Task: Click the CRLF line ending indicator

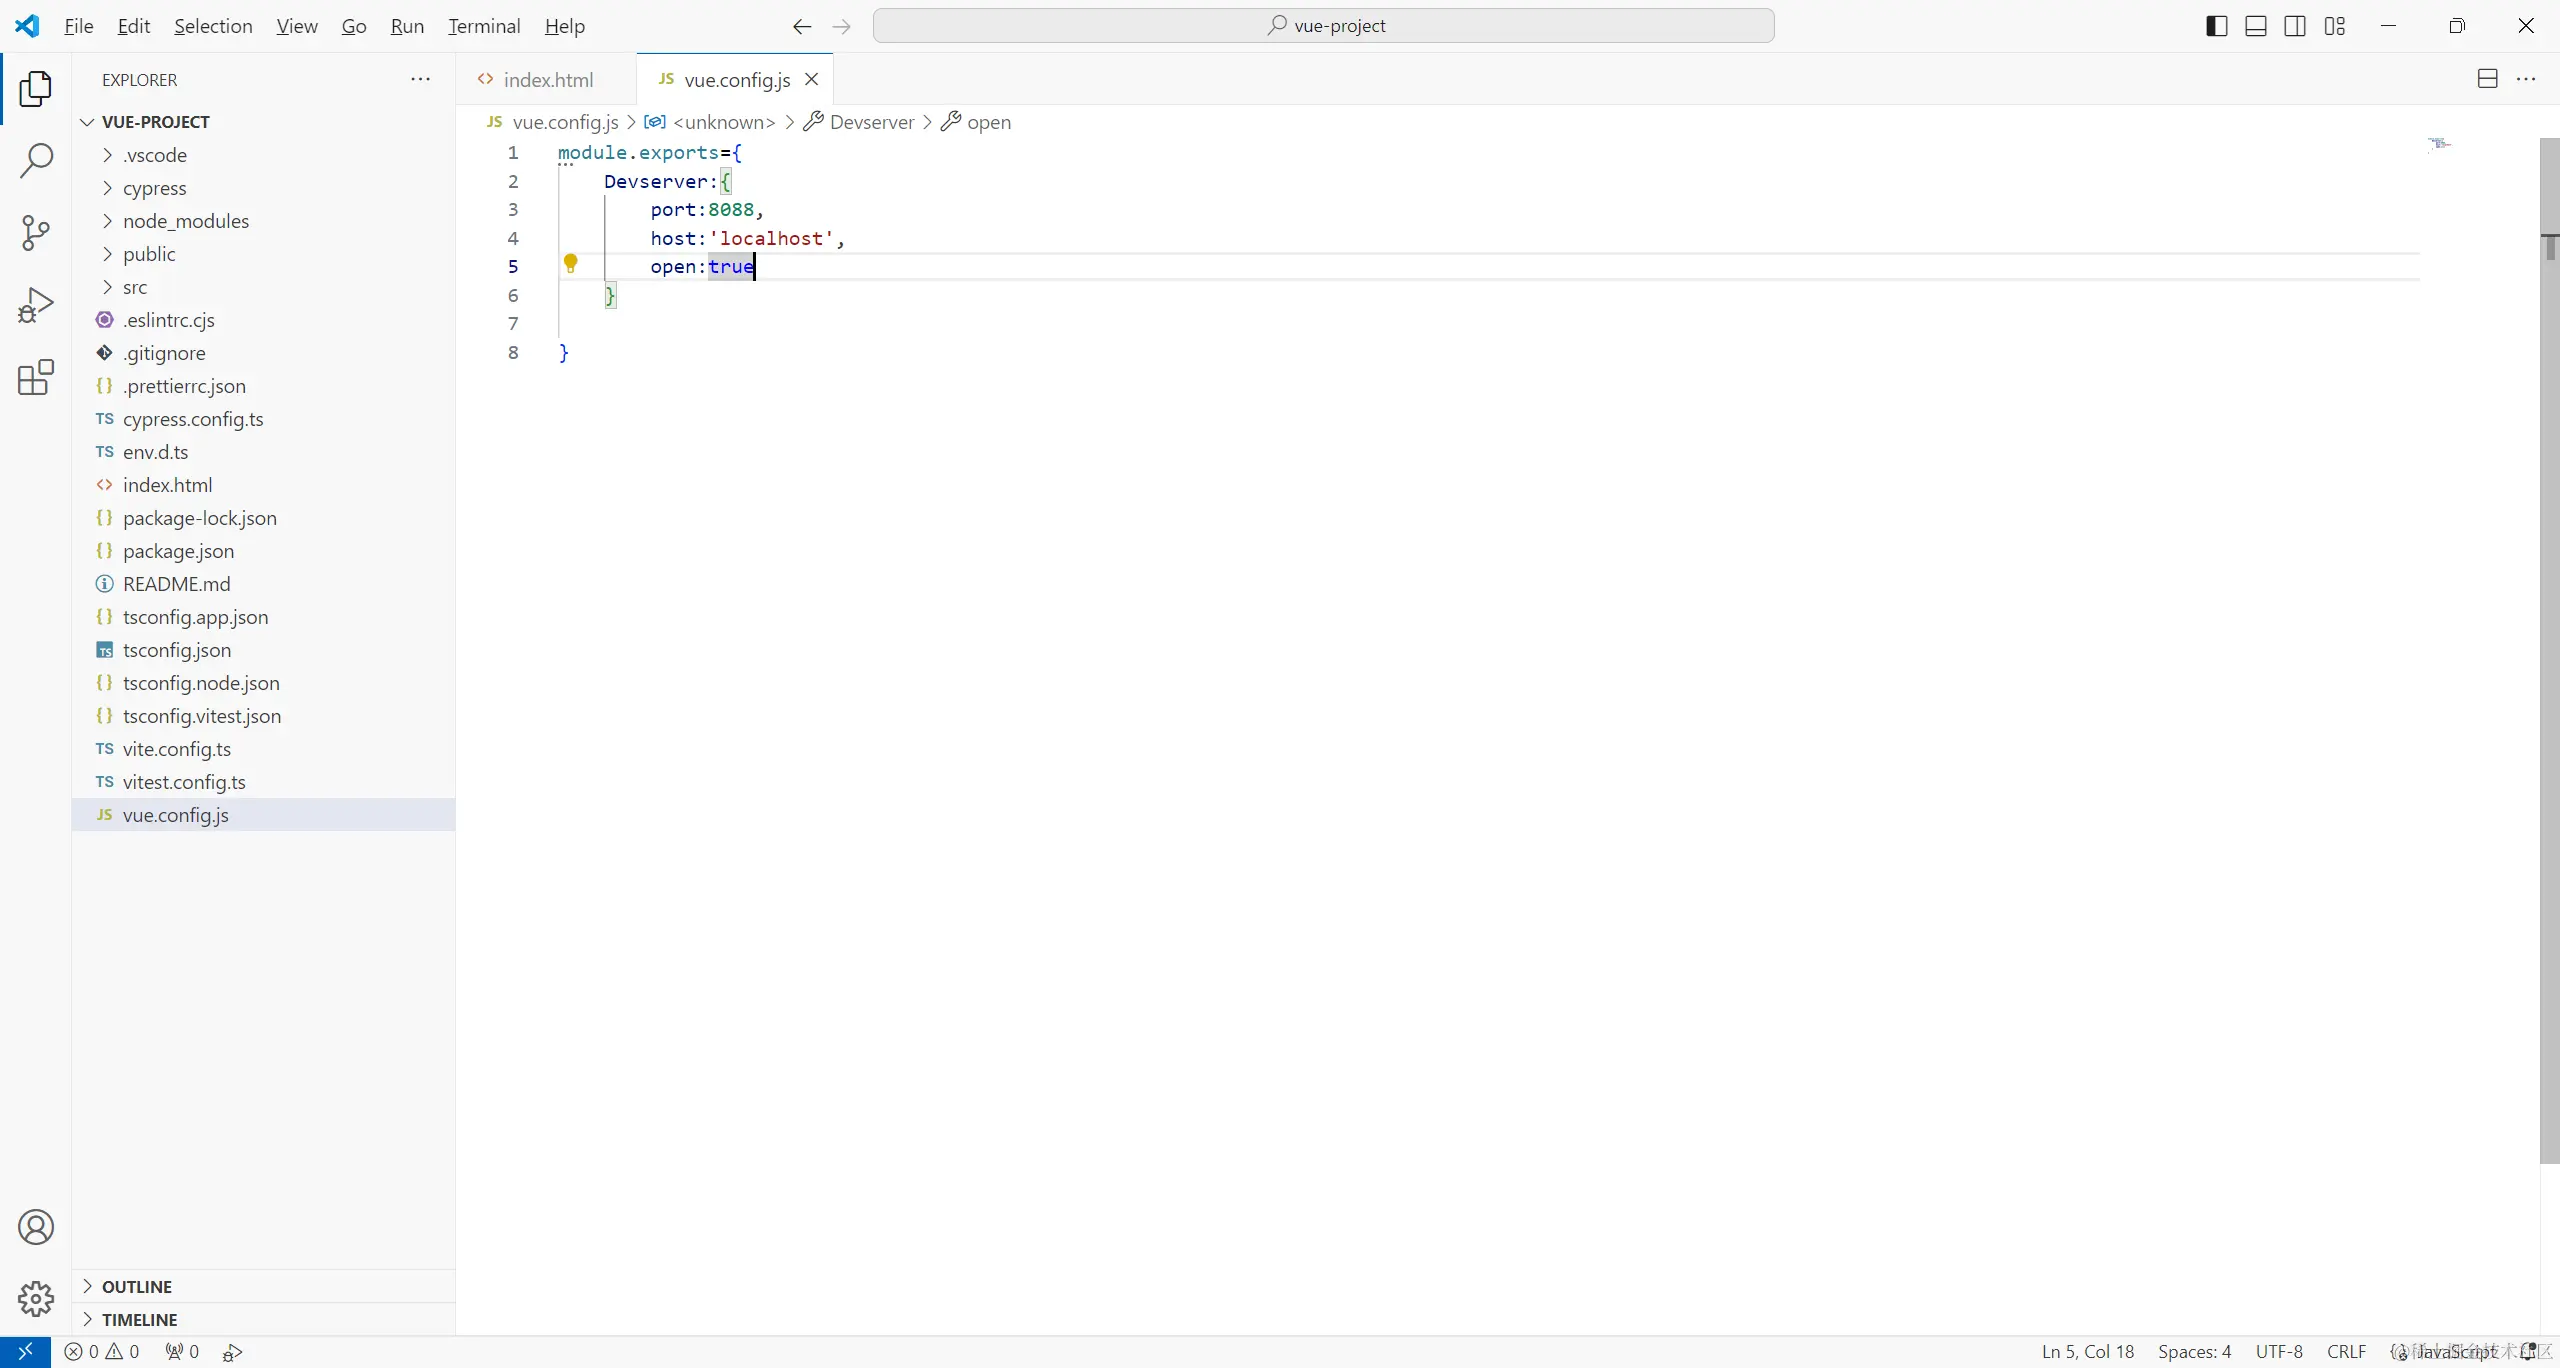Action: [x=2346, y=1351]
